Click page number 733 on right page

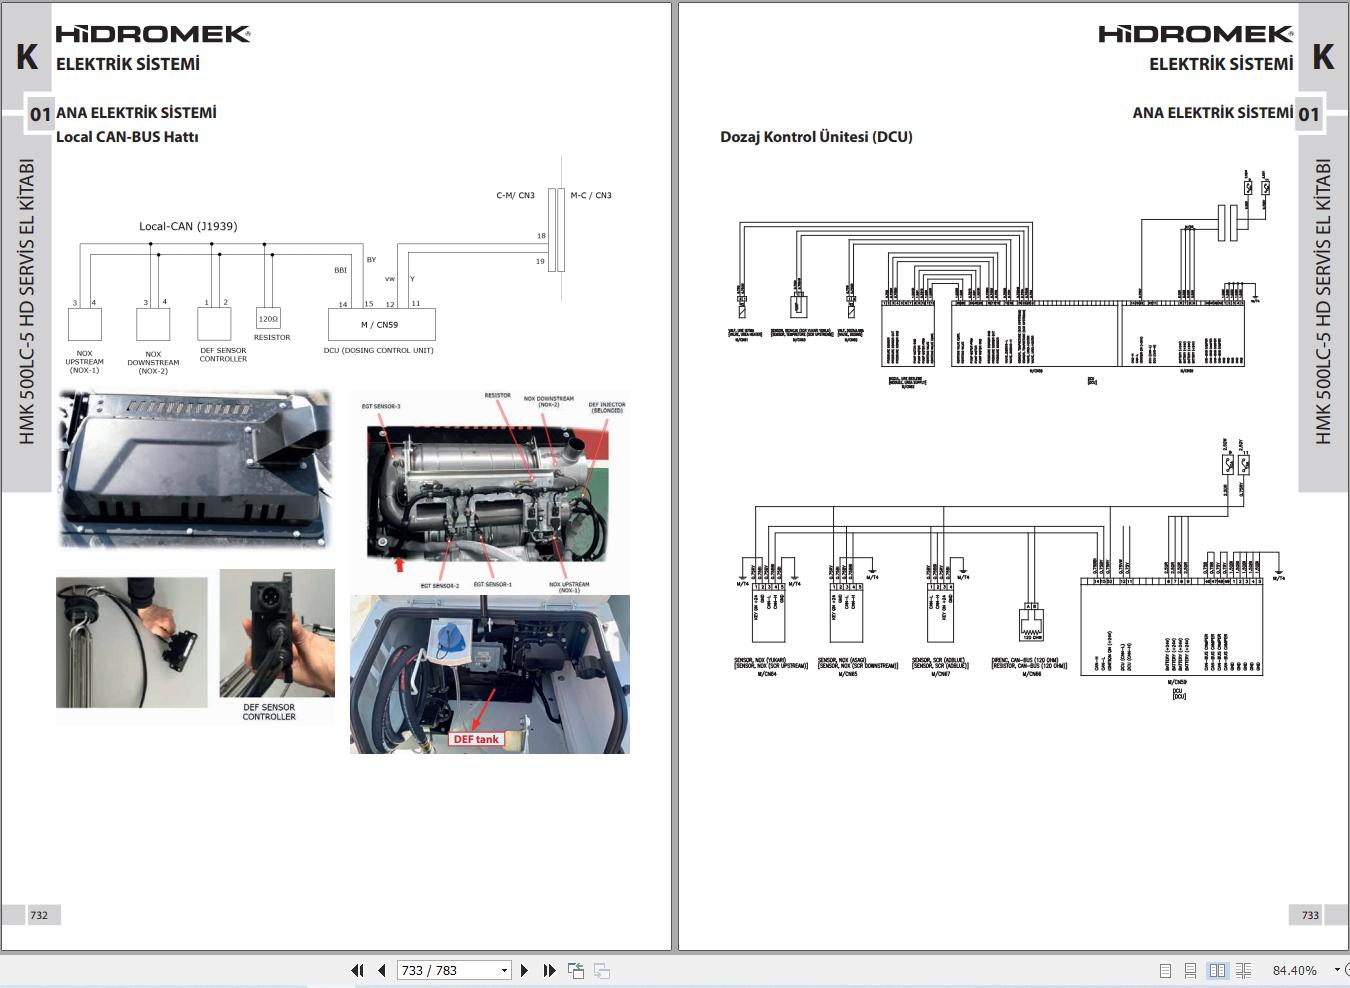point(1310,915)
